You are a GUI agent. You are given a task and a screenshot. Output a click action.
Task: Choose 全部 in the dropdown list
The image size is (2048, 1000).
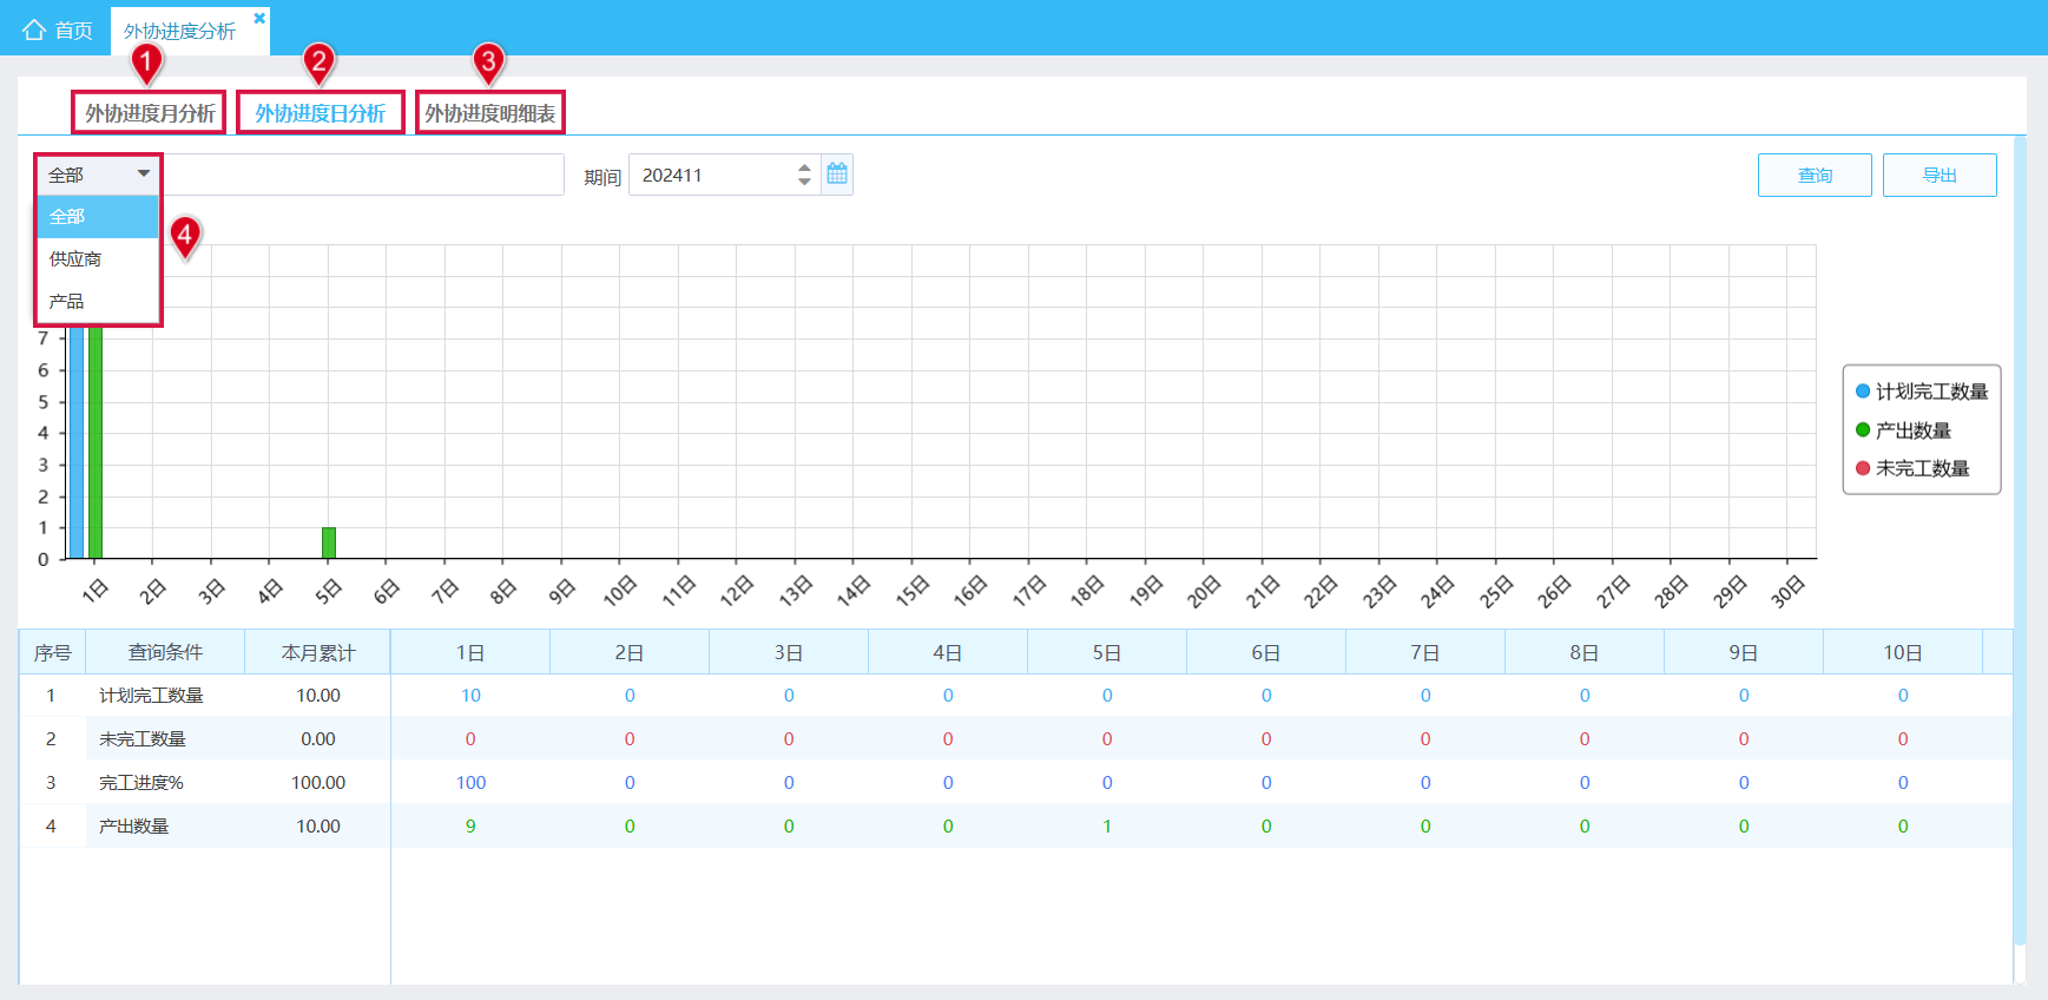pyautogui.click(x=98, y=217)
